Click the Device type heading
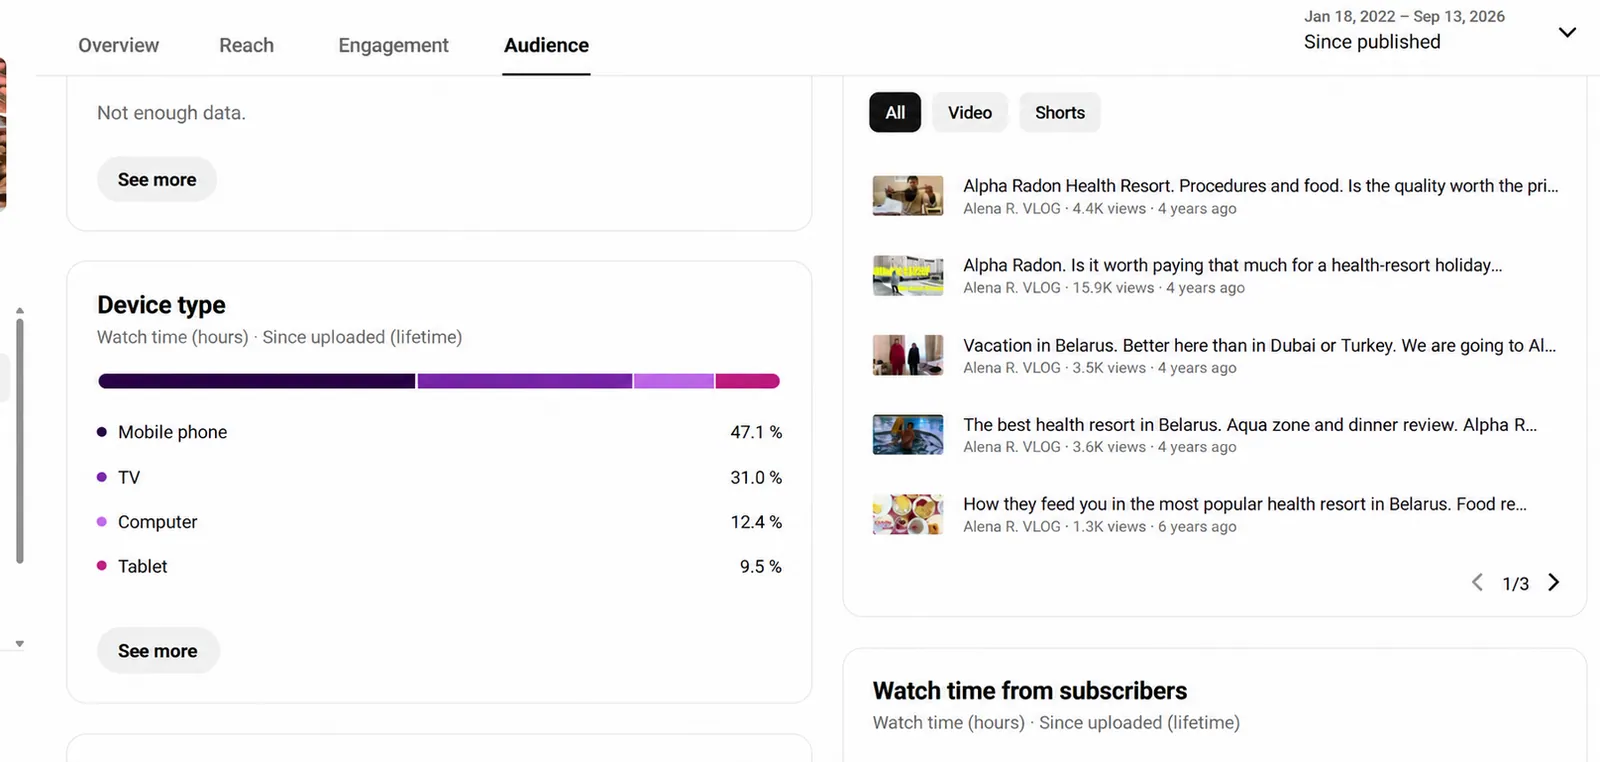The height and width of the screenshot is (762, 1600). (161, 305)
